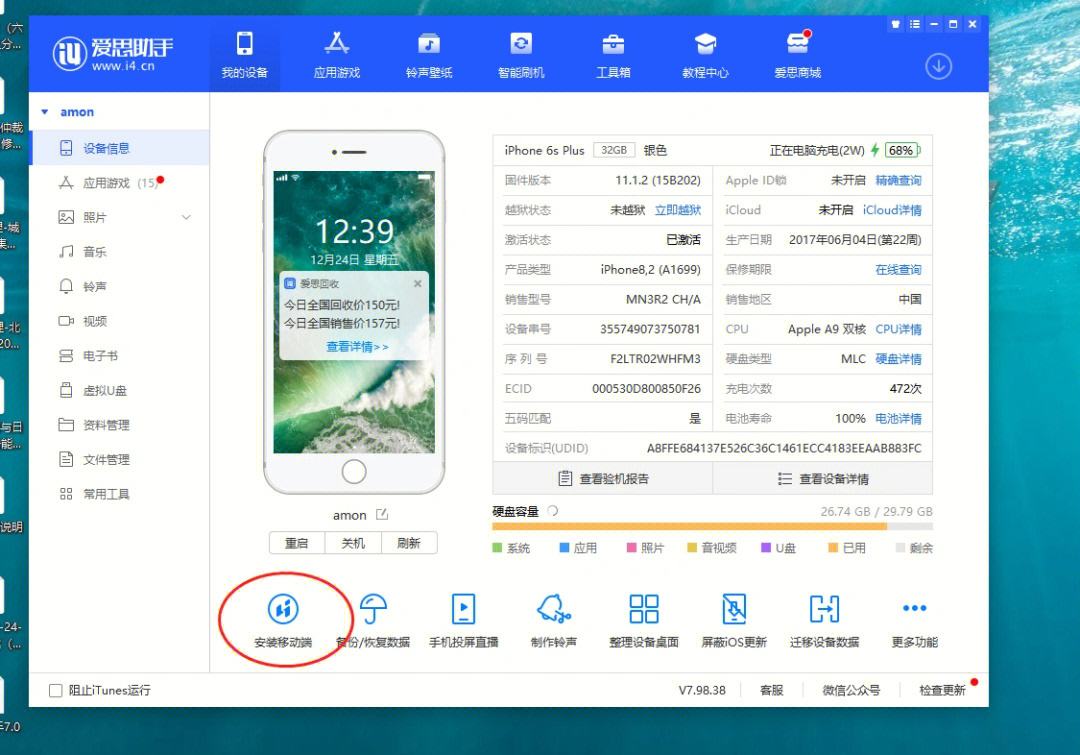Click the blue 应用 legend swatch
The height and width of the screenshot is (755, 1080).
tap(564, 548)
